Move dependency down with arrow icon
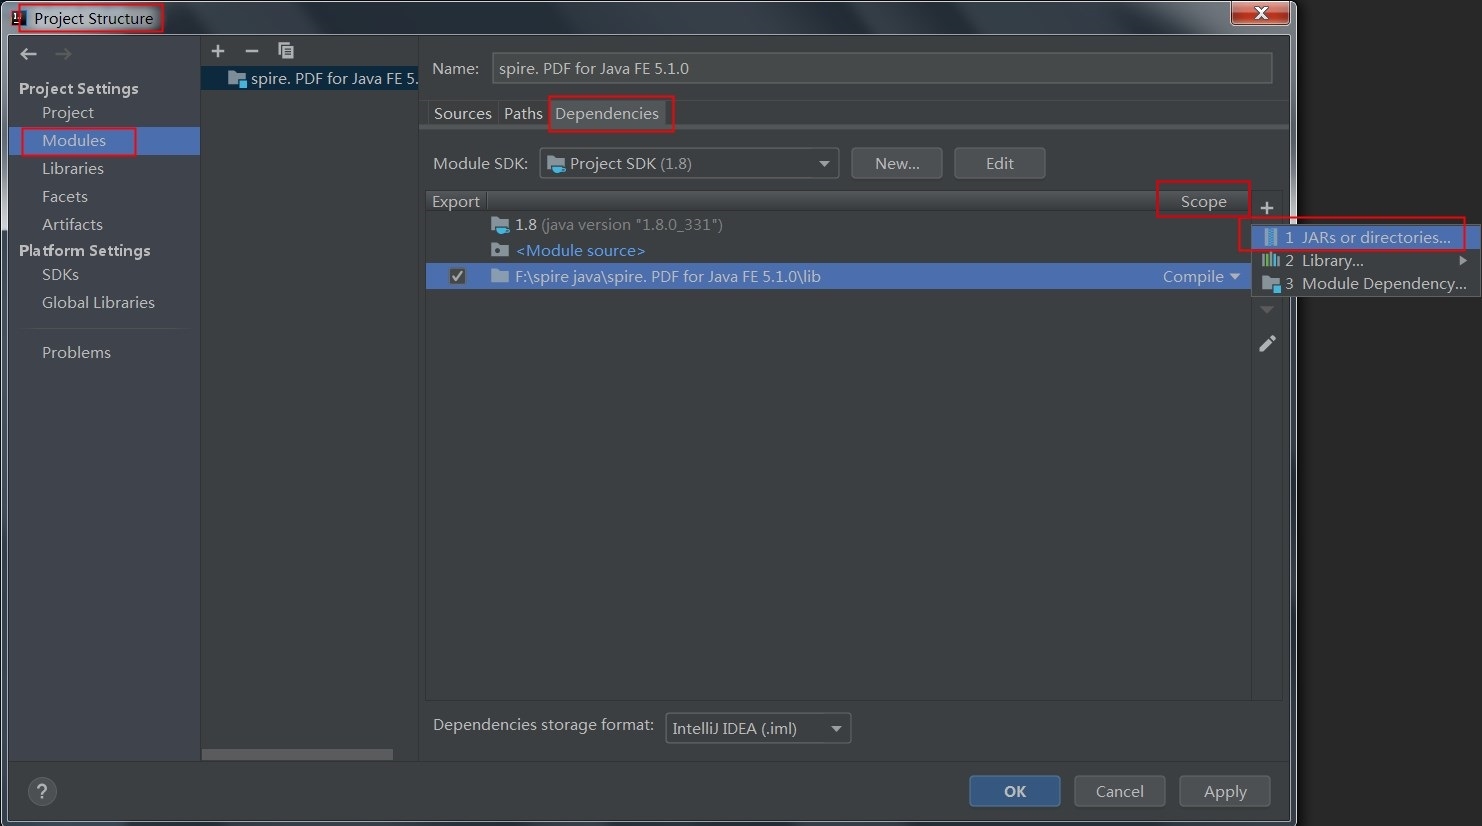Viewport: 1482px width, 826px height. tap(1267, 310)
